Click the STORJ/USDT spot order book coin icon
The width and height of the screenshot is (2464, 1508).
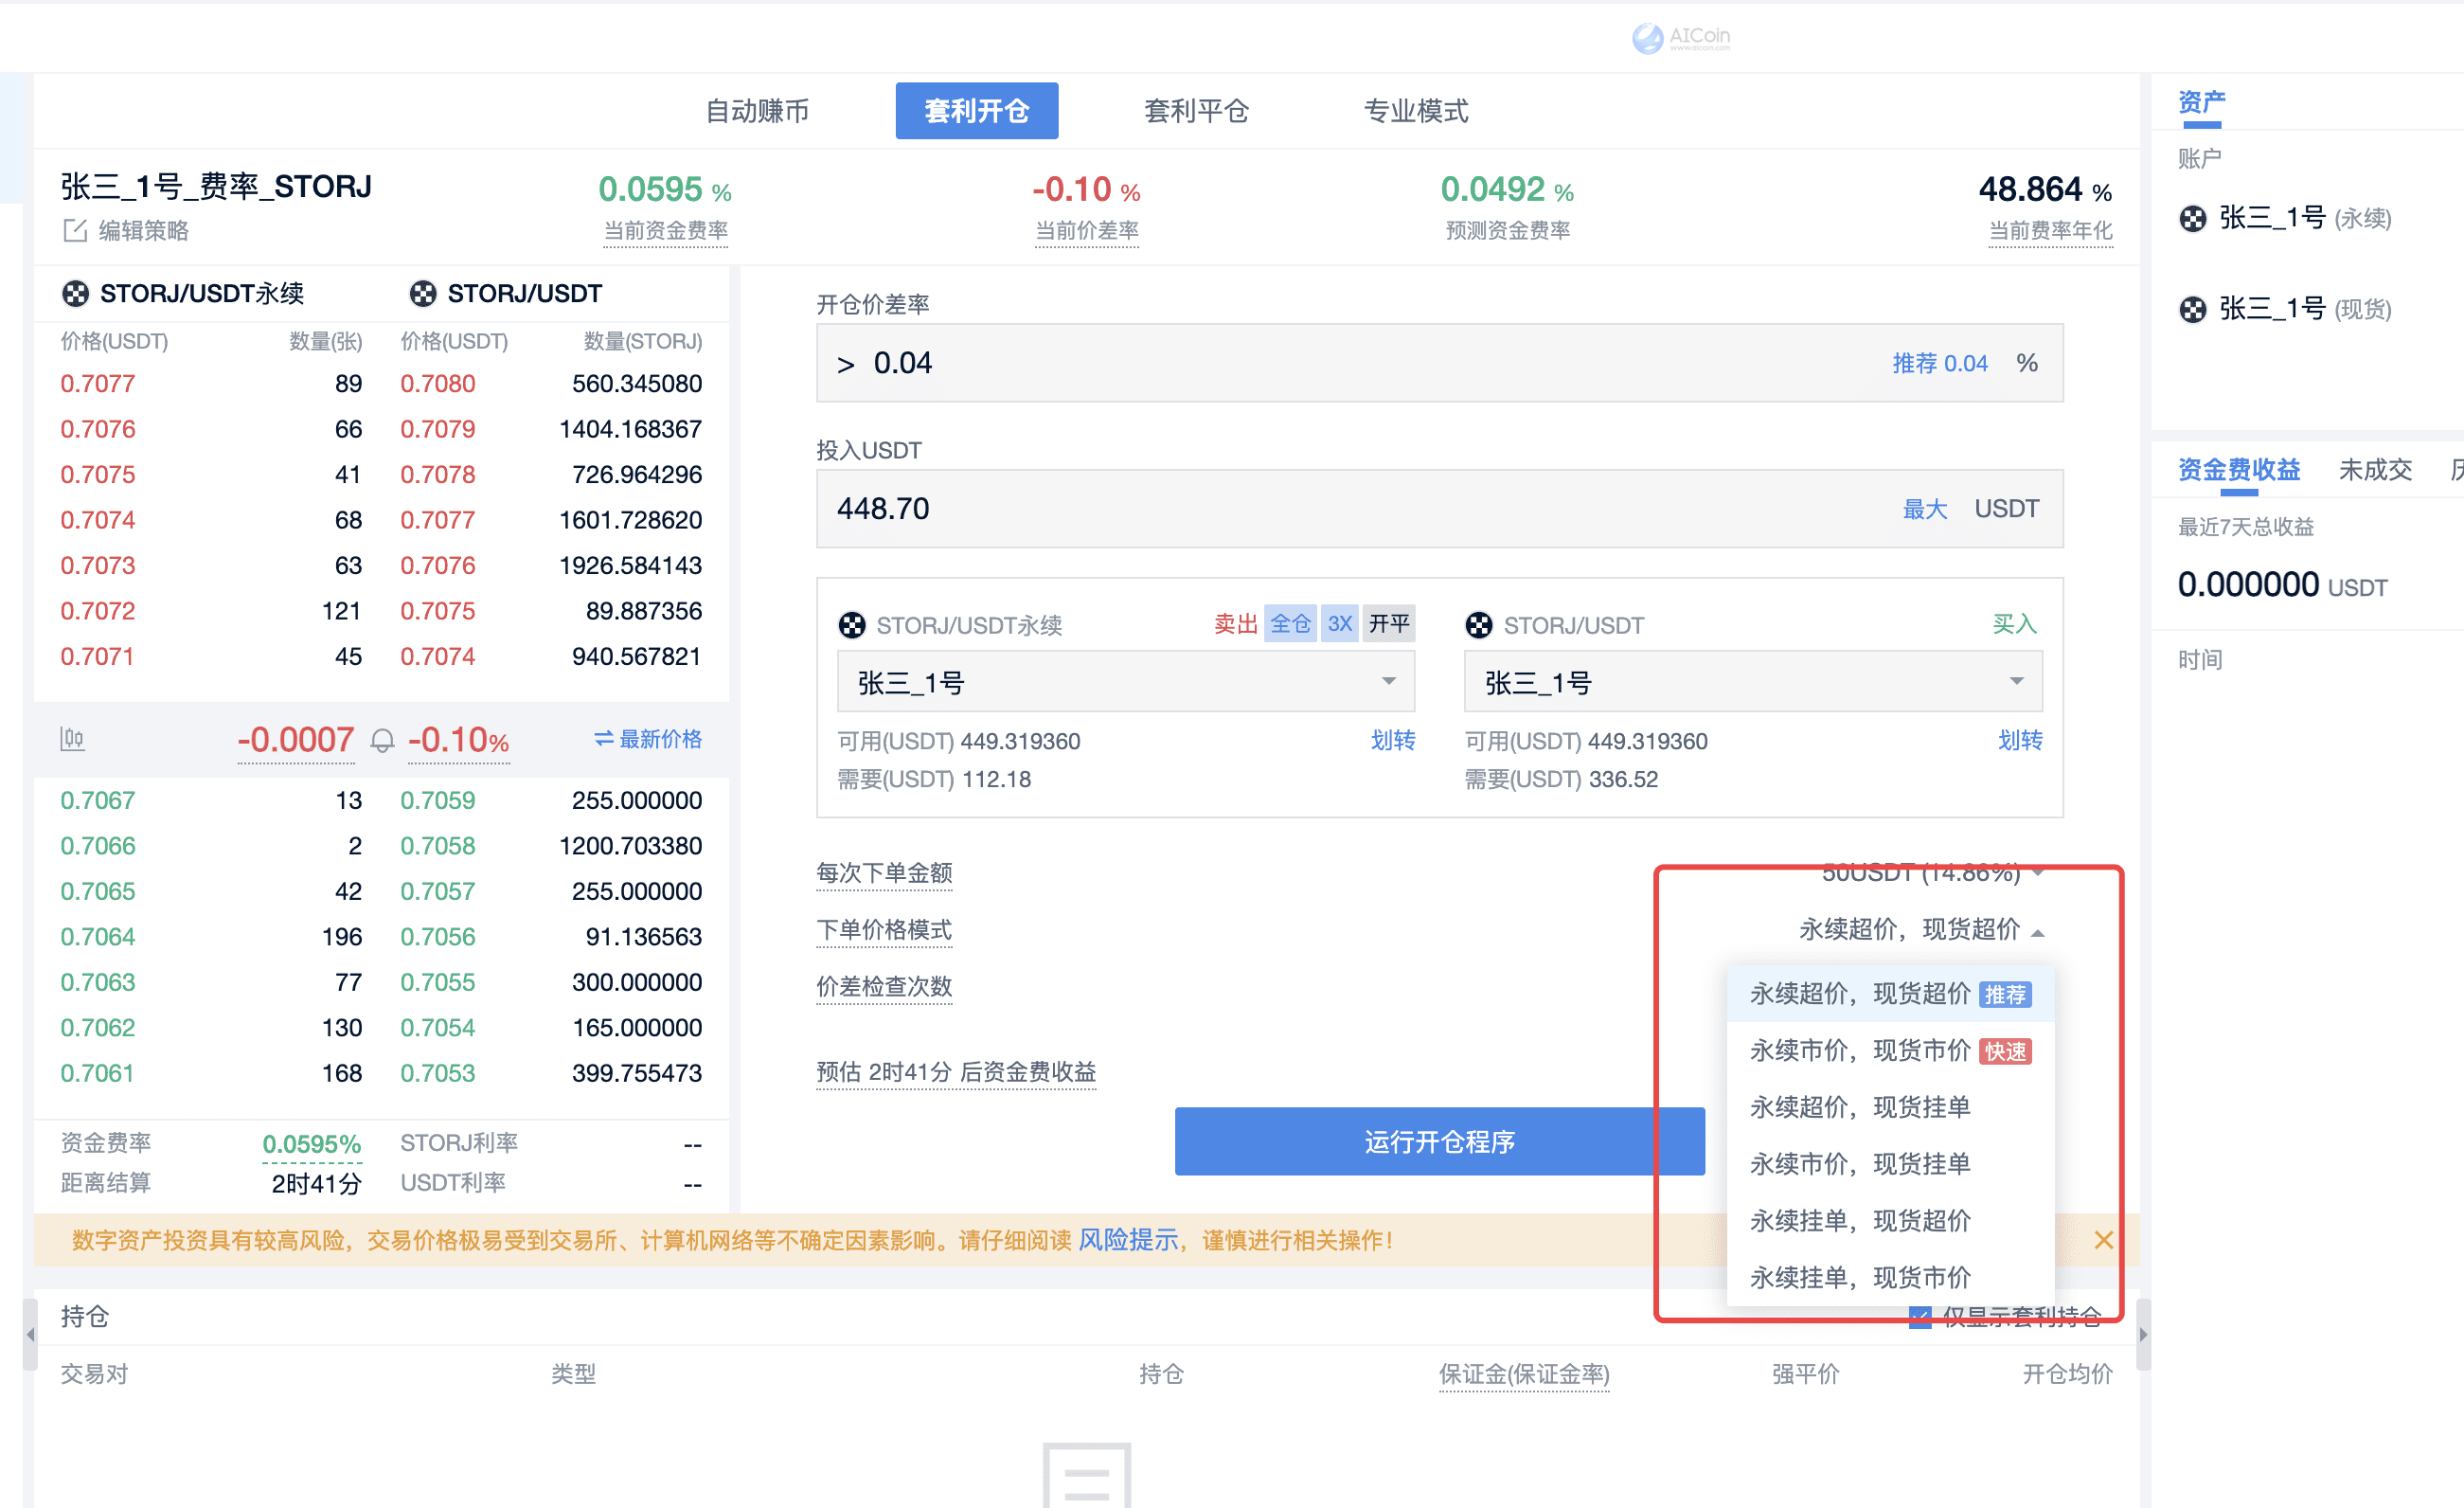tap(423, 293)
